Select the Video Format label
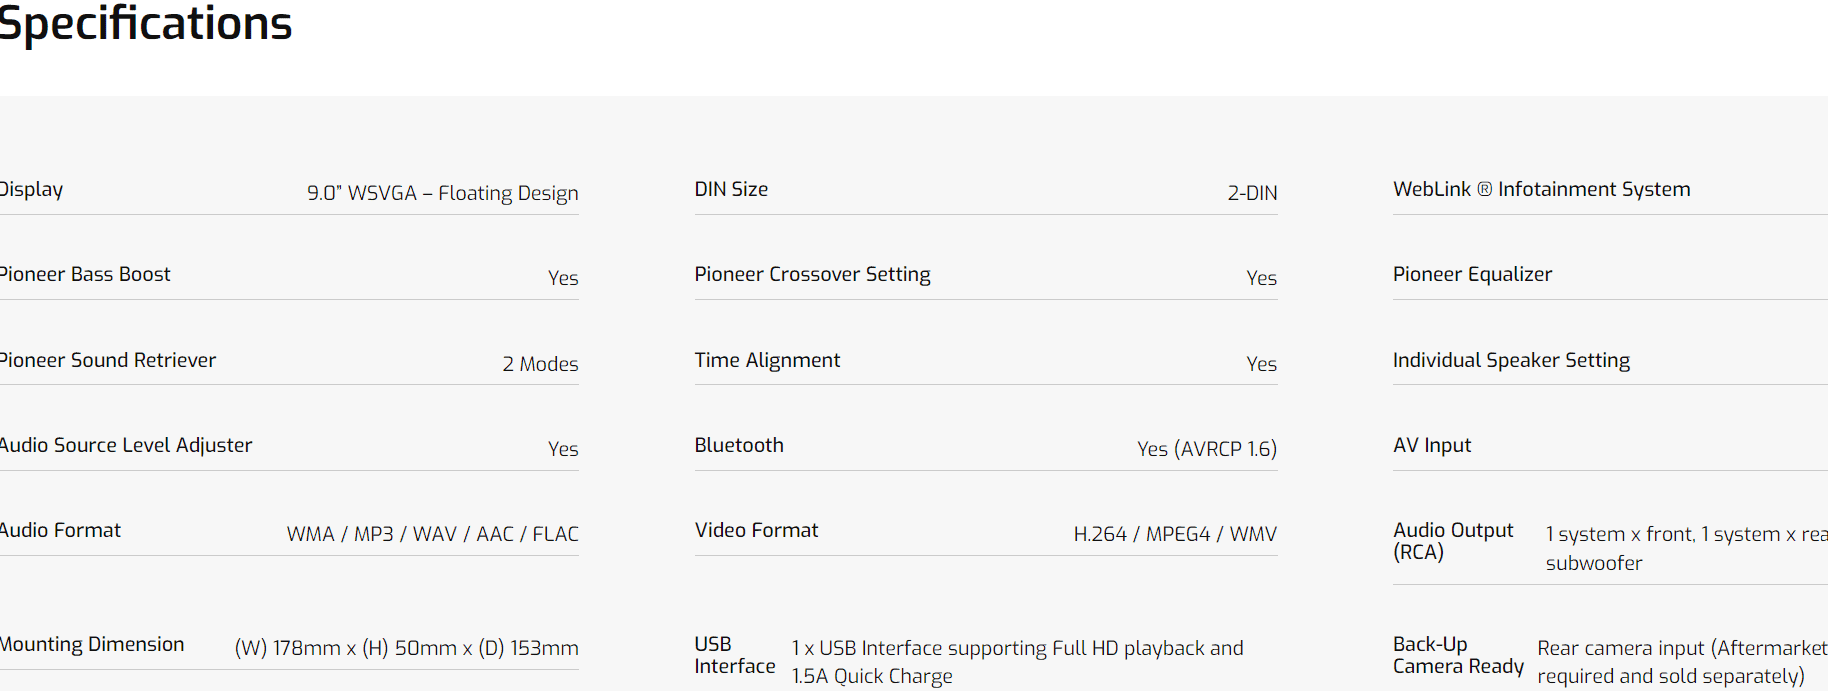 [x=756, y=530]
